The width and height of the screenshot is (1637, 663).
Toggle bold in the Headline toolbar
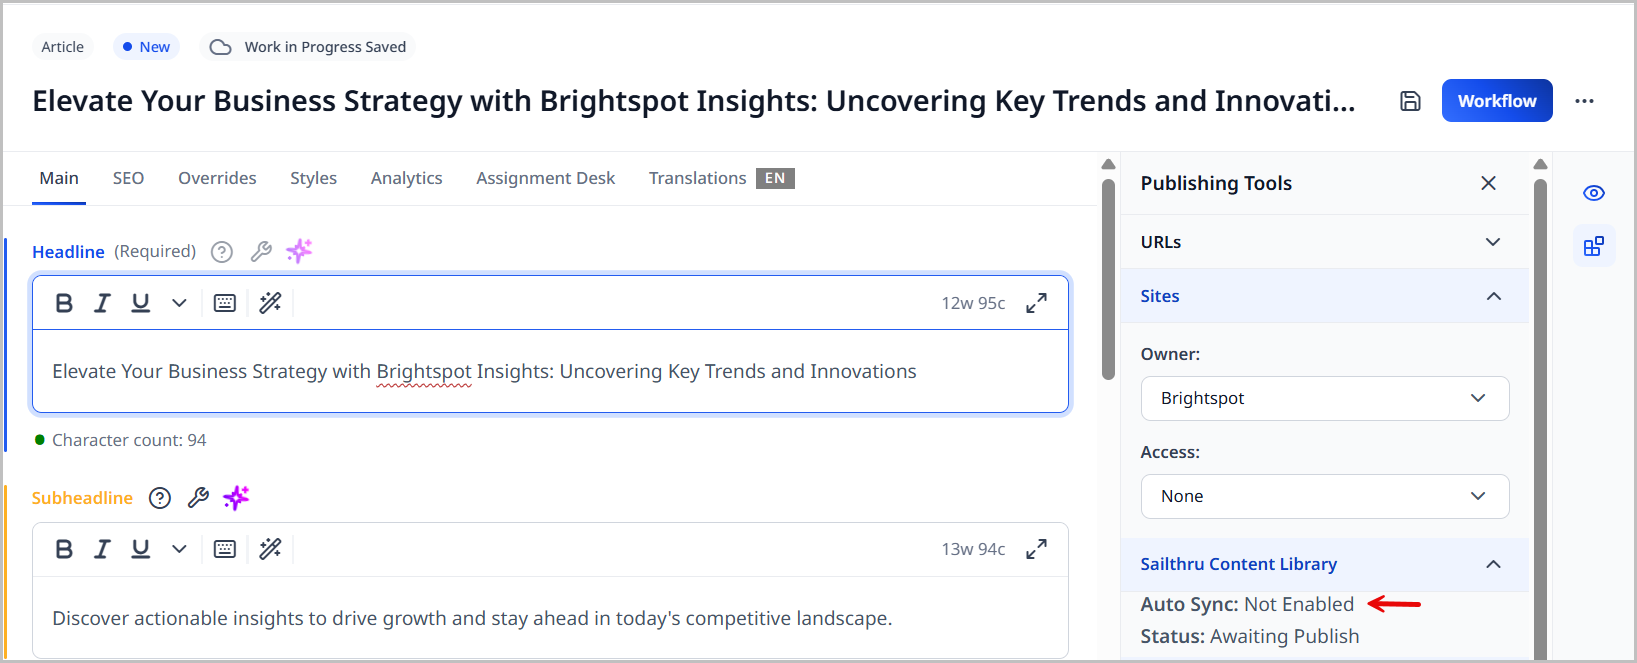click(x=64, y=303)
